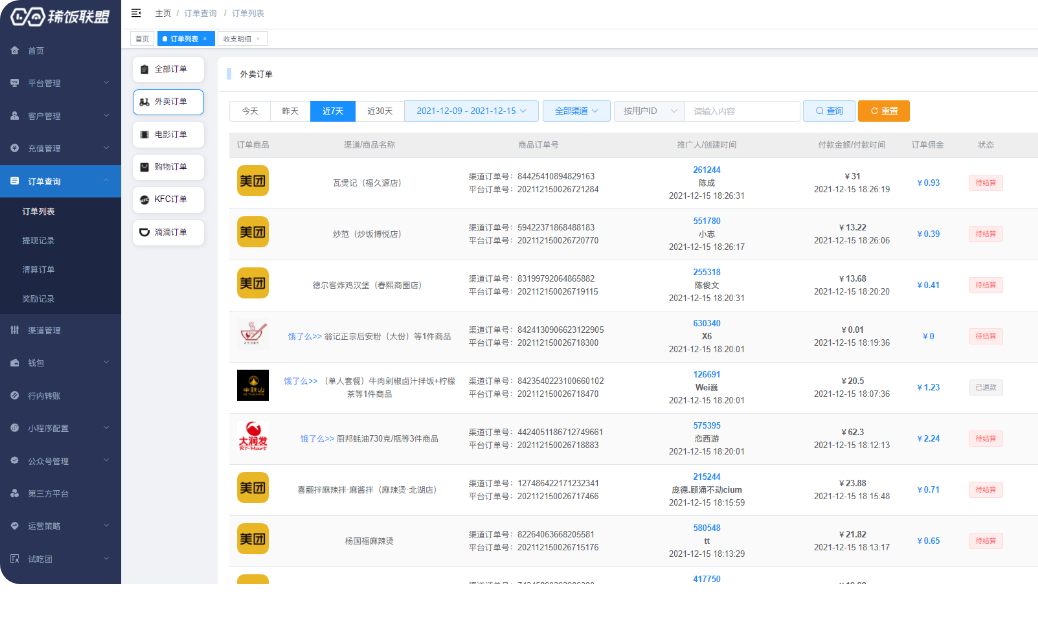1038x624 pixels.
Task: Open the 全部渠道 channel dropdown
Action: pos(576,111)
